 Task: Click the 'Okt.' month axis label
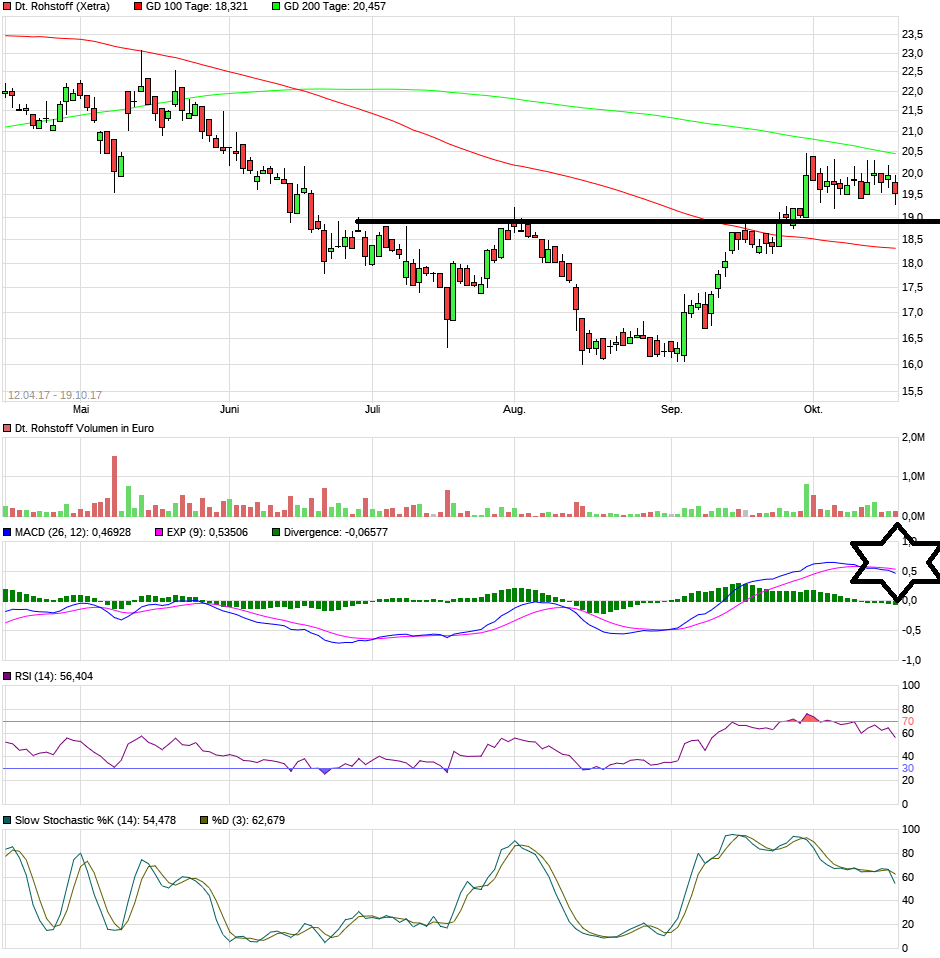pyautogui.click(x=813, y=409)
